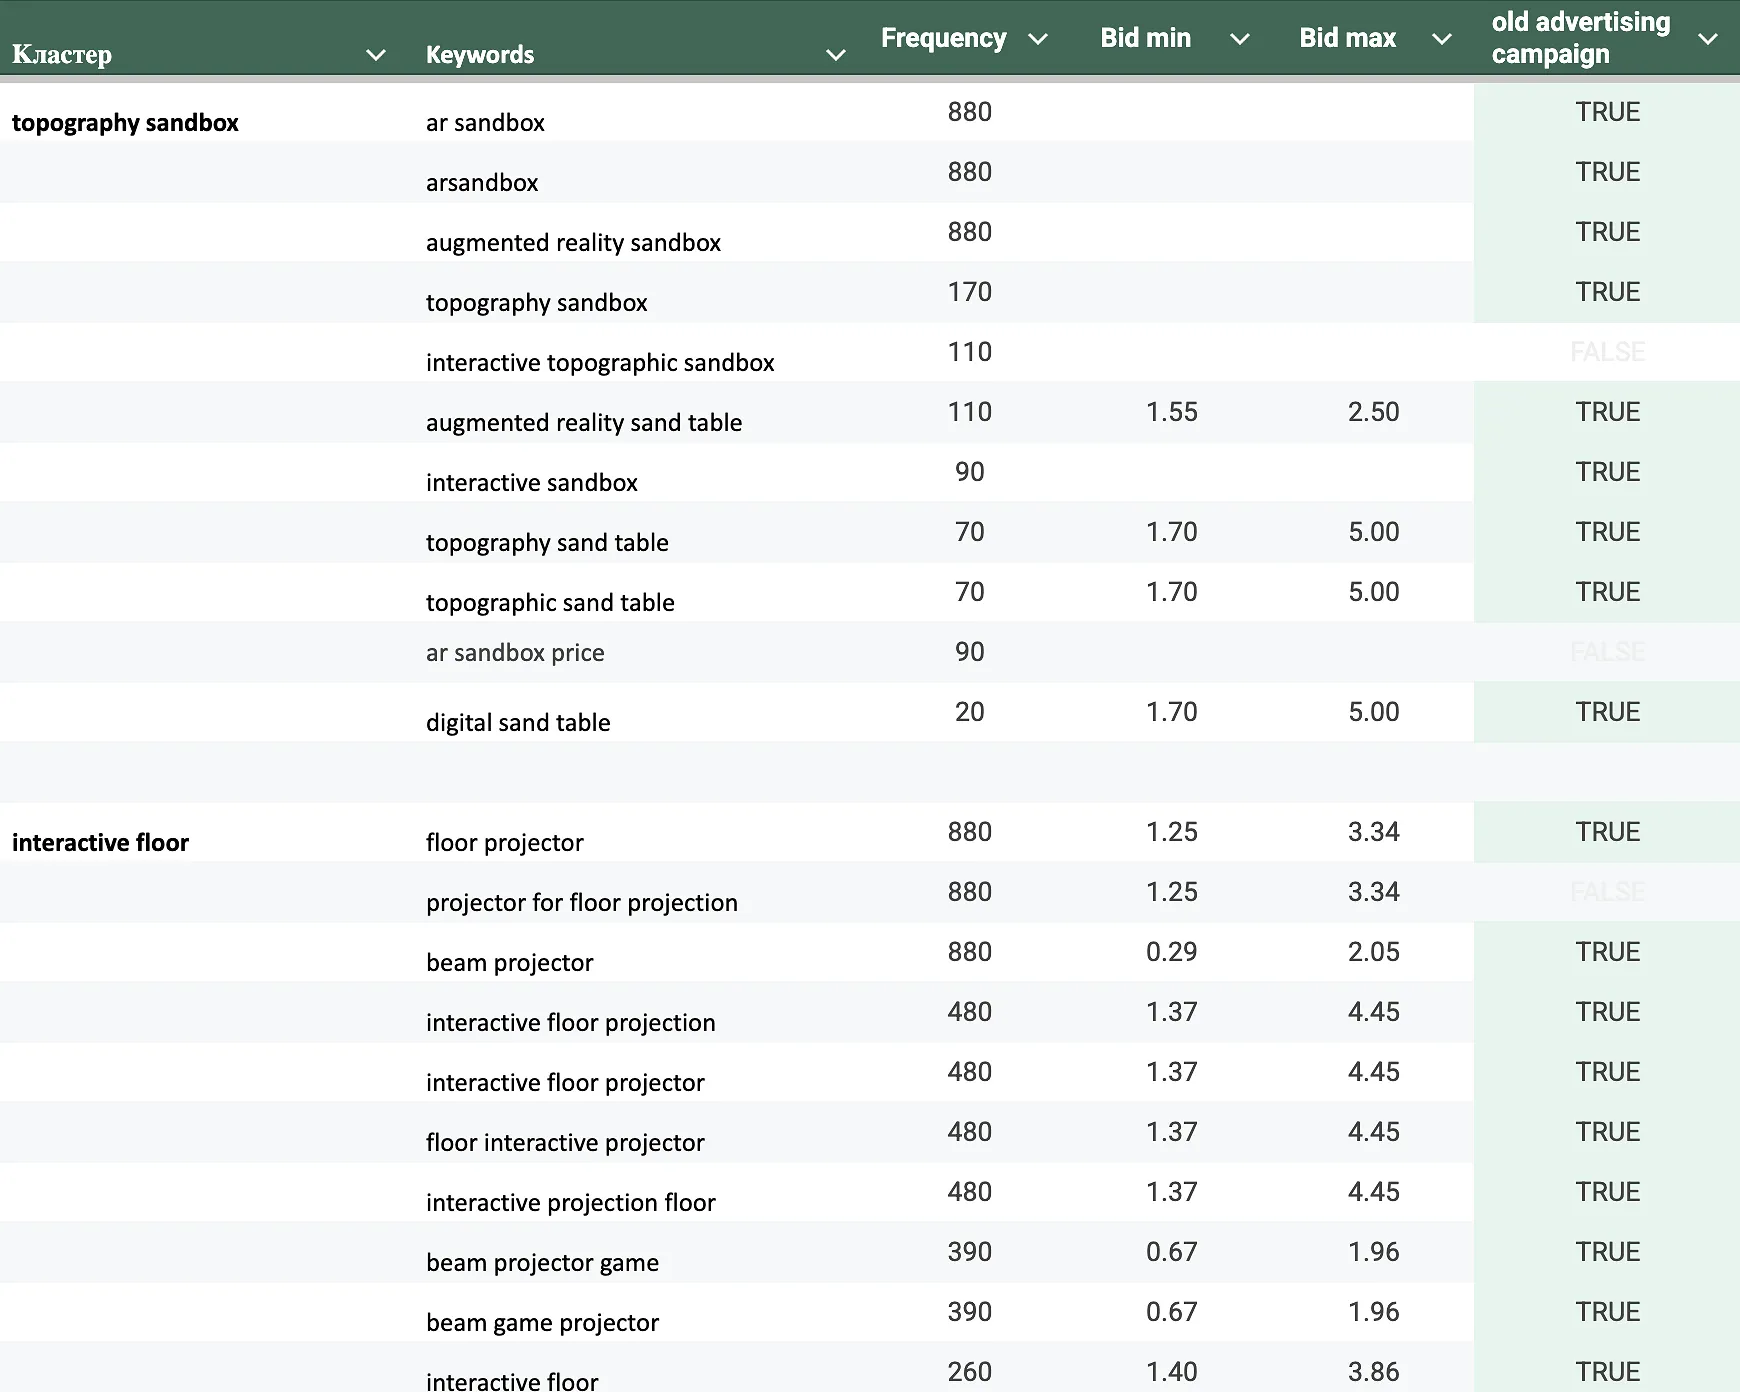Select the interactive floor cluster label
Image resolution: width=1740 pixels, height=1392 pixels.
click(100, 842)
